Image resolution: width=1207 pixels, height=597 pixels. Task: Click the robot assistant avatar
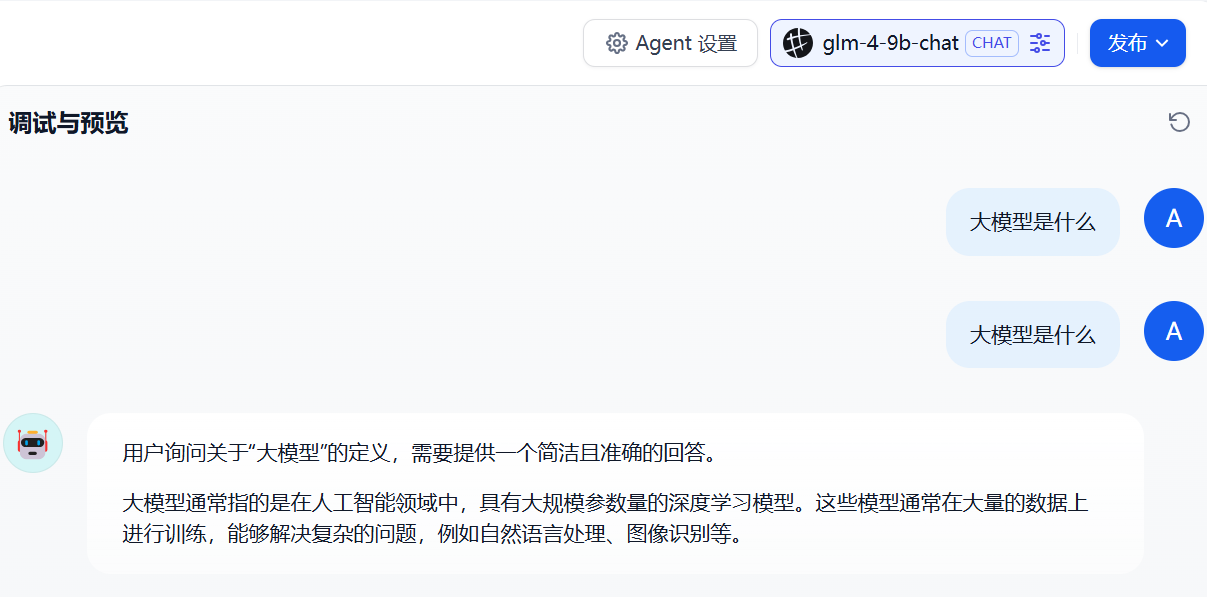point(33,443)
